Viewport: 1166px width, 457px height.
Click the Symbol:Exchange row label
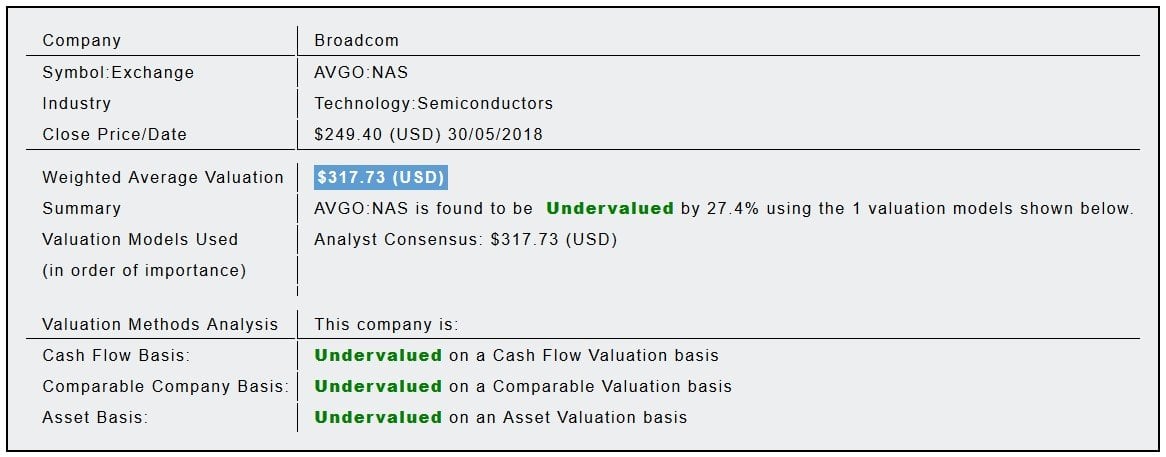pos(118,73)
